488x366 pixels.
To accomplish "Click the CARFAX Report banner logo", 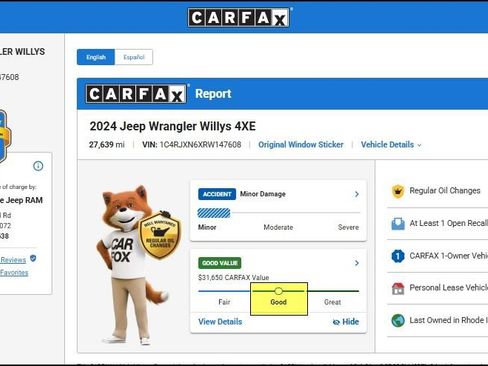I will [136, 94].
